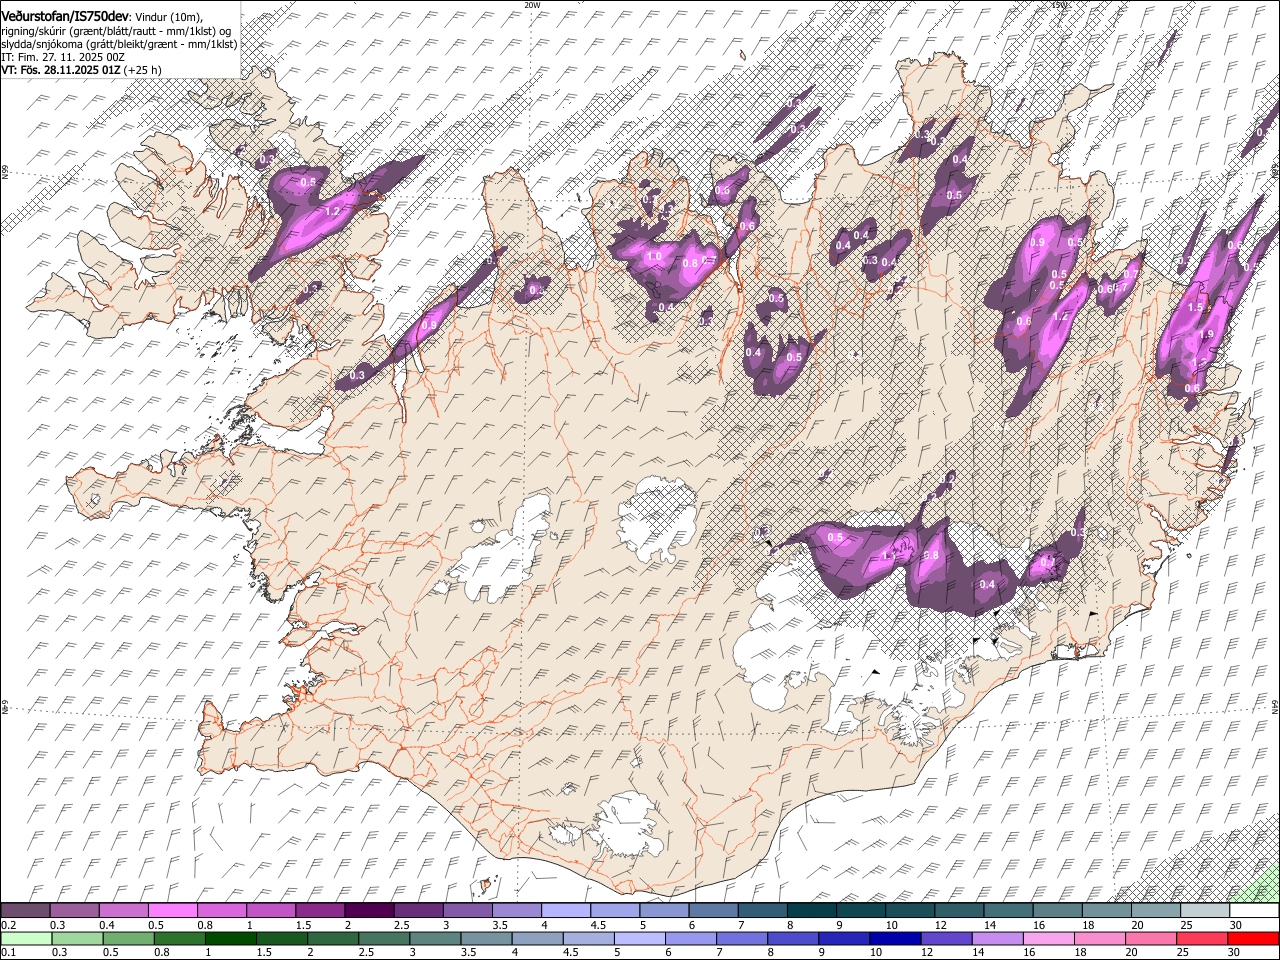Screen dimensions: 1280x960
Task: Select the deep blue 10 swatch in rain legend
Action: (x=895, y=939)
